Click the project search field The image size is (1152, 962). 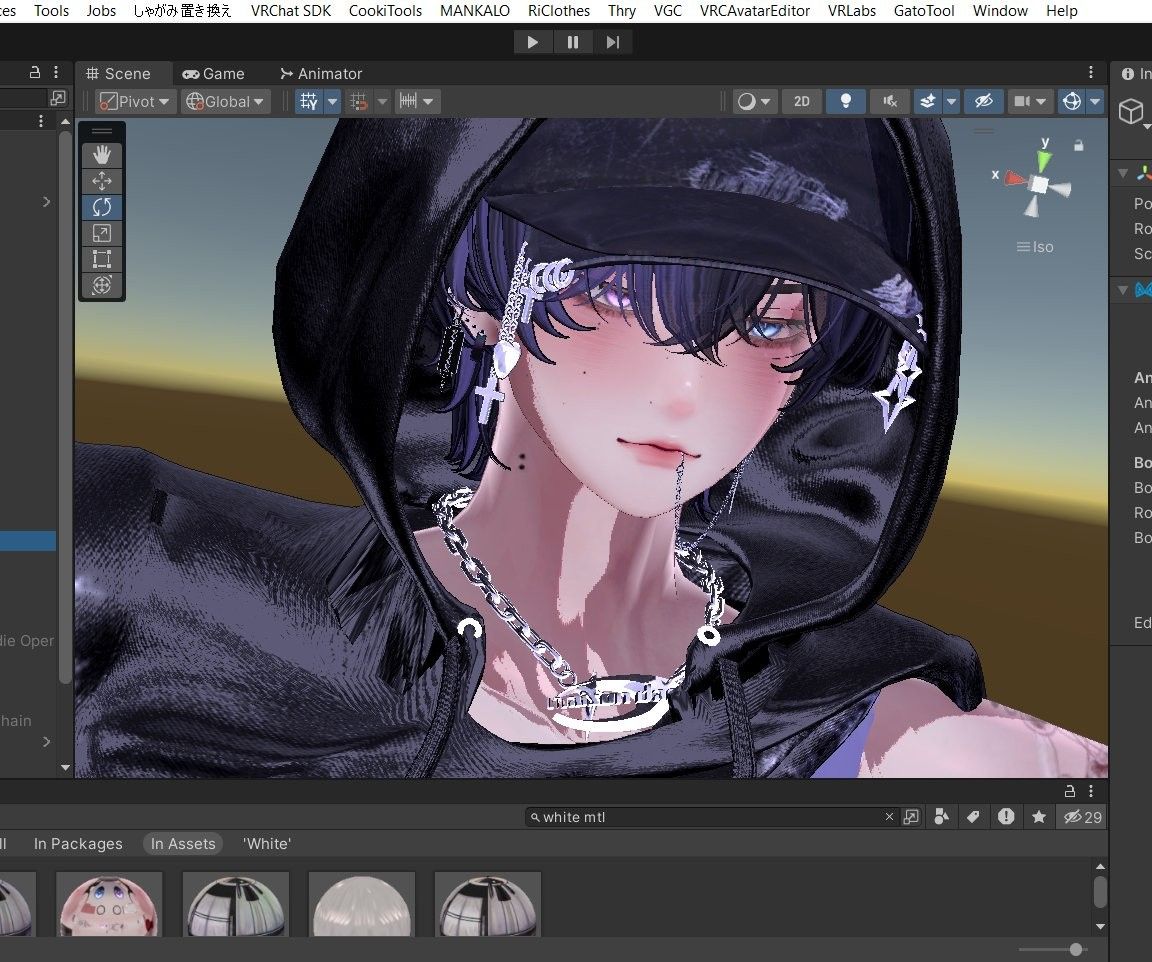[x=711, y=817]
